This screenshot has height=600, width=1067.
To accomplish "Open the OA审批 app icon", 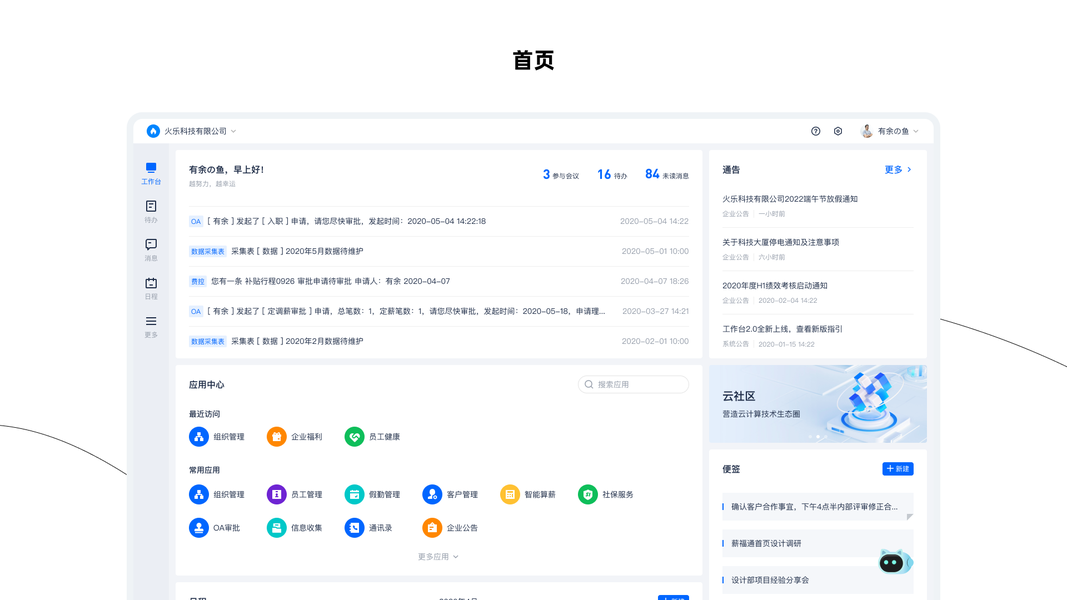I will 199,528.
